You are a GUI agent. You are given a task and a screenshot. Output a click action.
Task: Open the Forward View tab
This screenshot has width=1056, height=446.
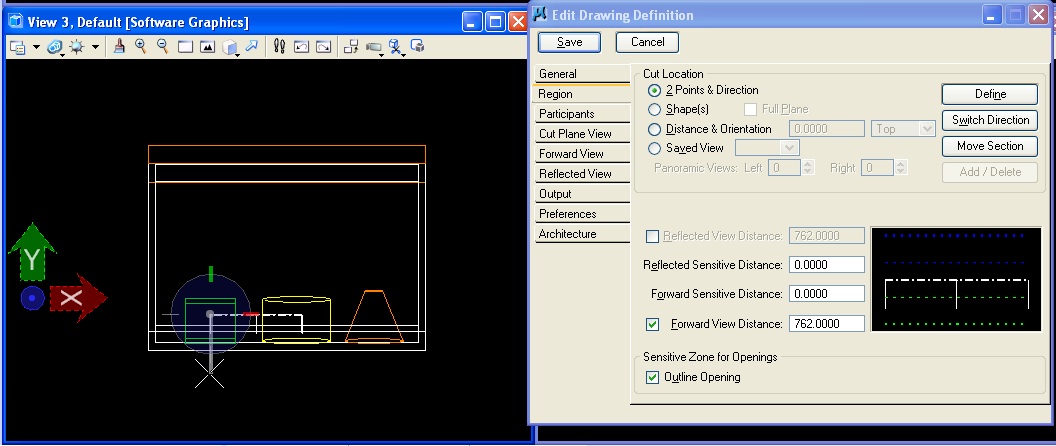pyautogui.click(x=581, y=154)
